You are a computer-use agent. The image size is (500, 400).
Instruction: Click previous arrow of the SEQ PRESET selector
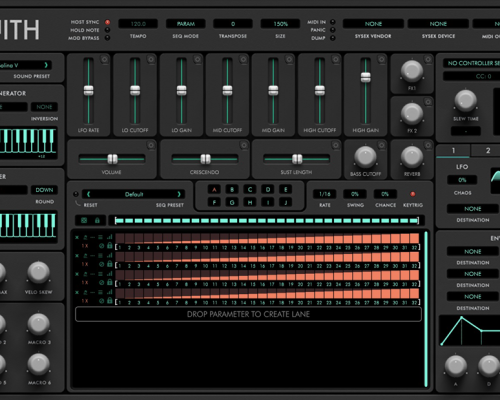89,194
